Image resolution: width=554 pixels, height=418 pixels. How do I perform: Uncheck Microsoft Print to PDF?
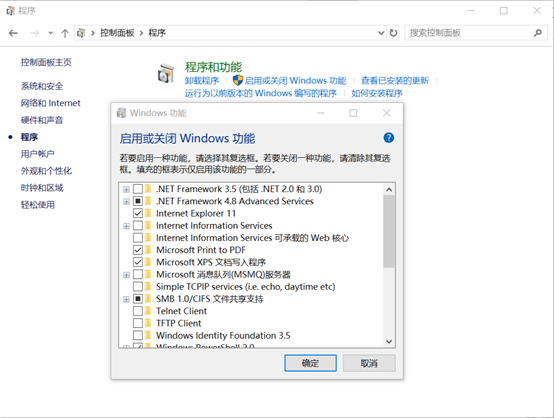138,250
